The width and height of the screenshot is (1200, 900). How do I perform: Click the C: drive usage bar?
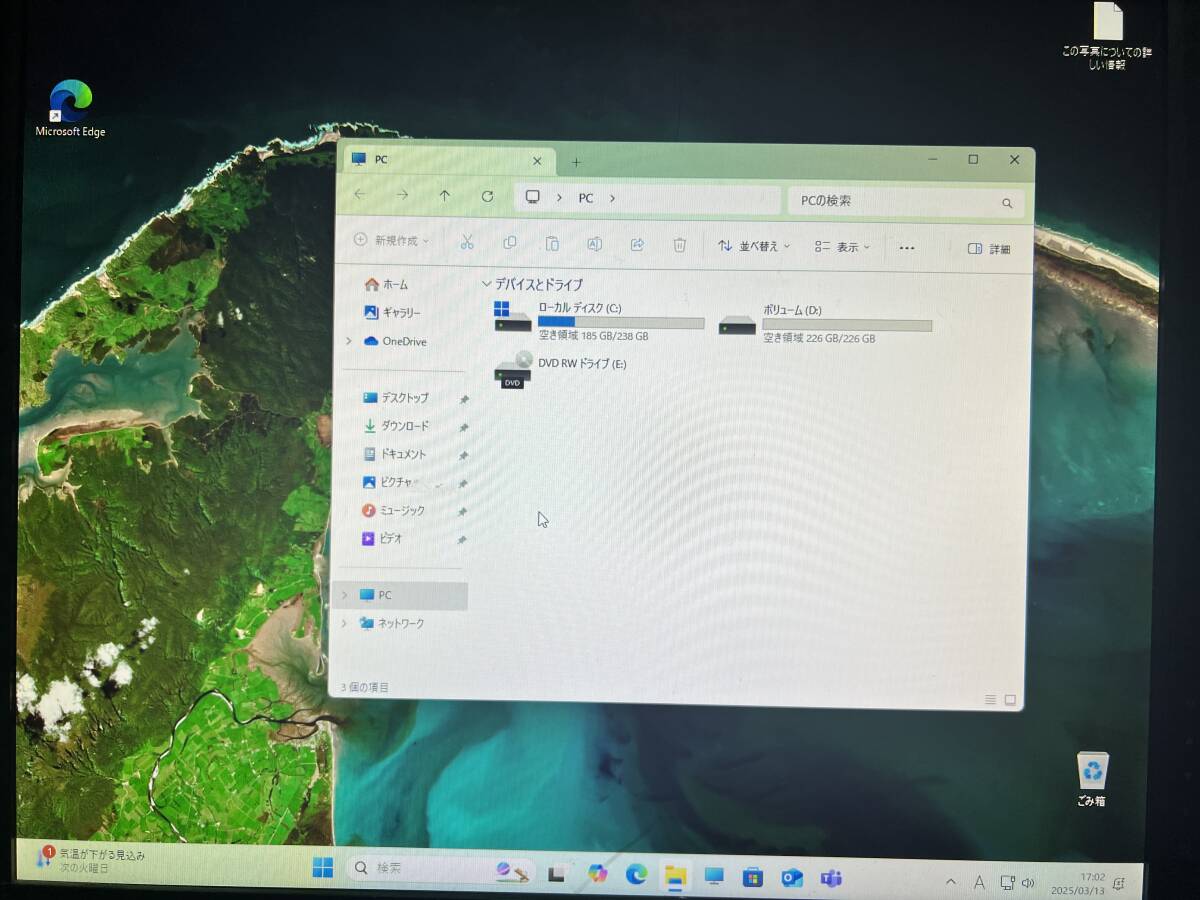click(621, 323)
